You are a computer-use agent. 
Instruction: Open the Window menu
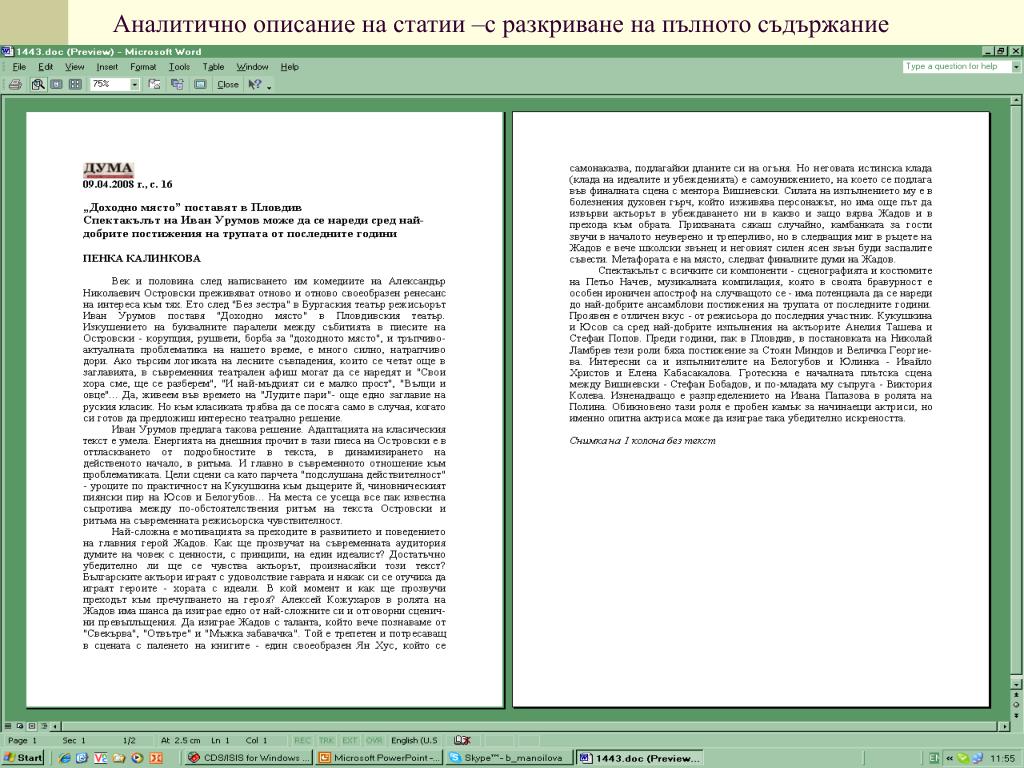[252, 67]
